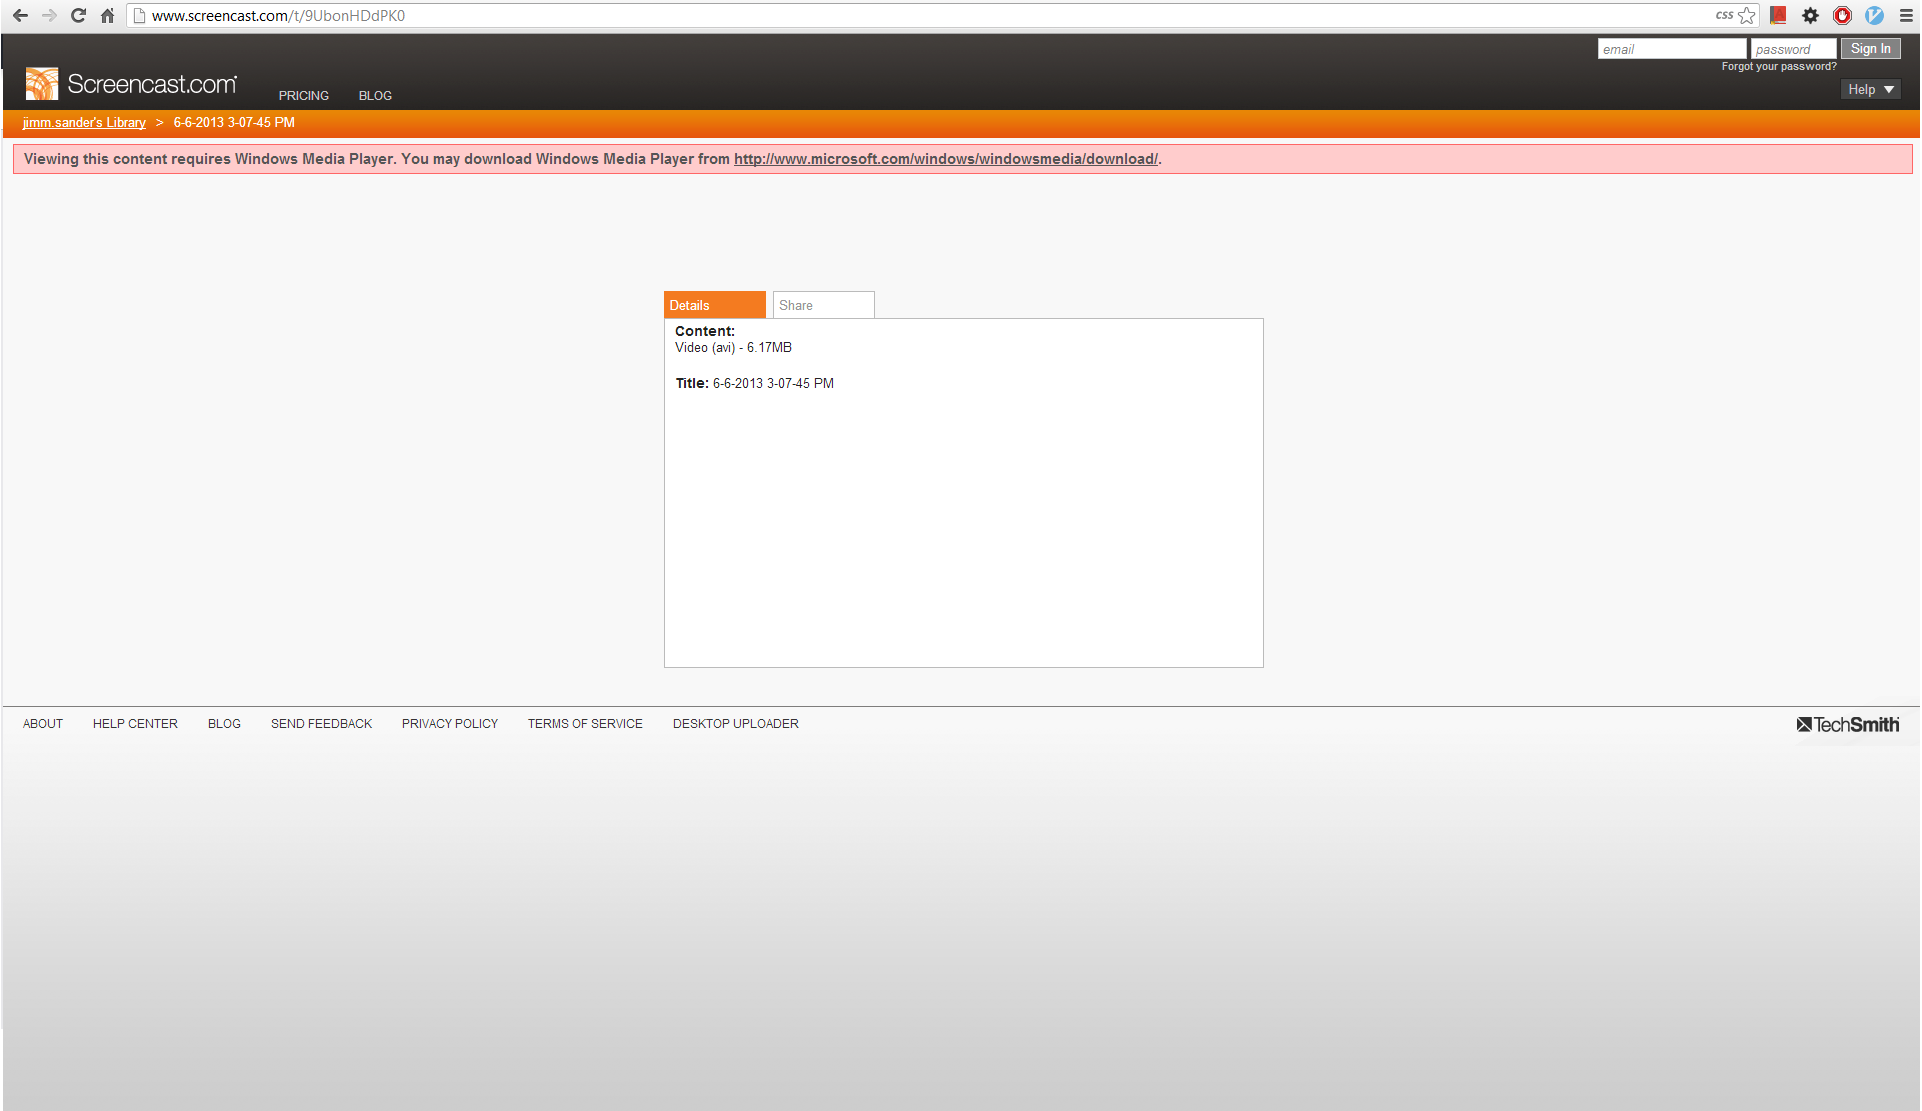Open the Forgot your password link
The width and height of the screenshot is (1922, 1111).
point(1778,67)
